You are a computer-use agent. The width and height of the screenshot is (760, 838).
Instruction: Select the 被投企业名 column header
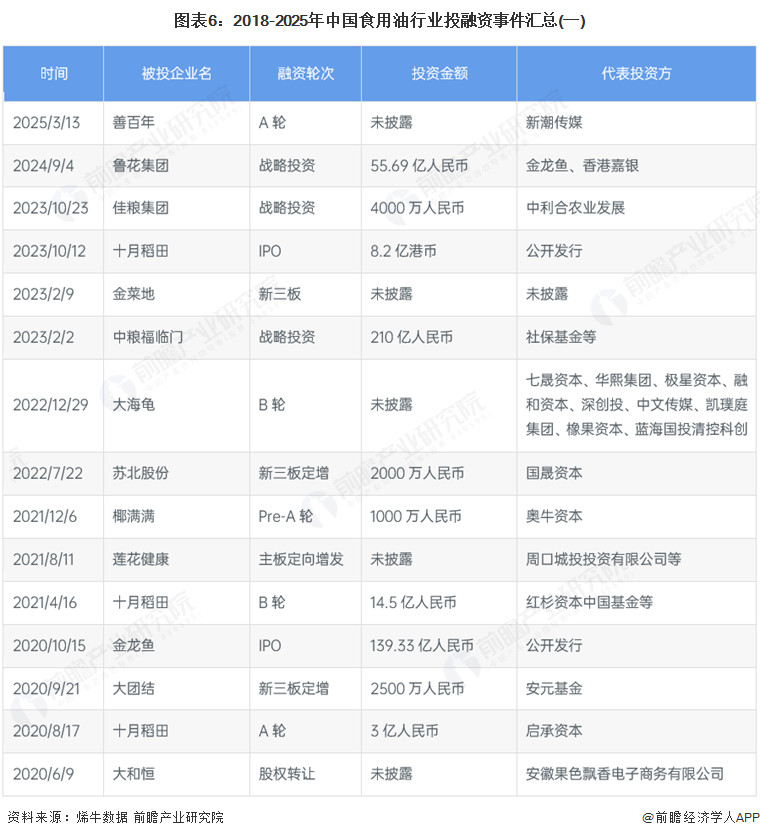176,73
